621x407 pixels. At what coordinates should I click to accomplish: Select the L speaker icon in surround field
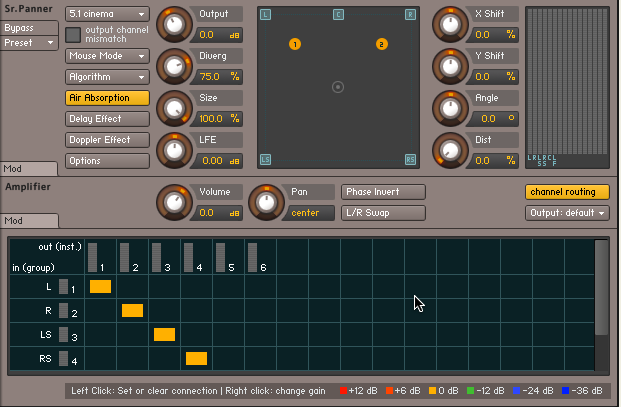[x=265, y=15]
